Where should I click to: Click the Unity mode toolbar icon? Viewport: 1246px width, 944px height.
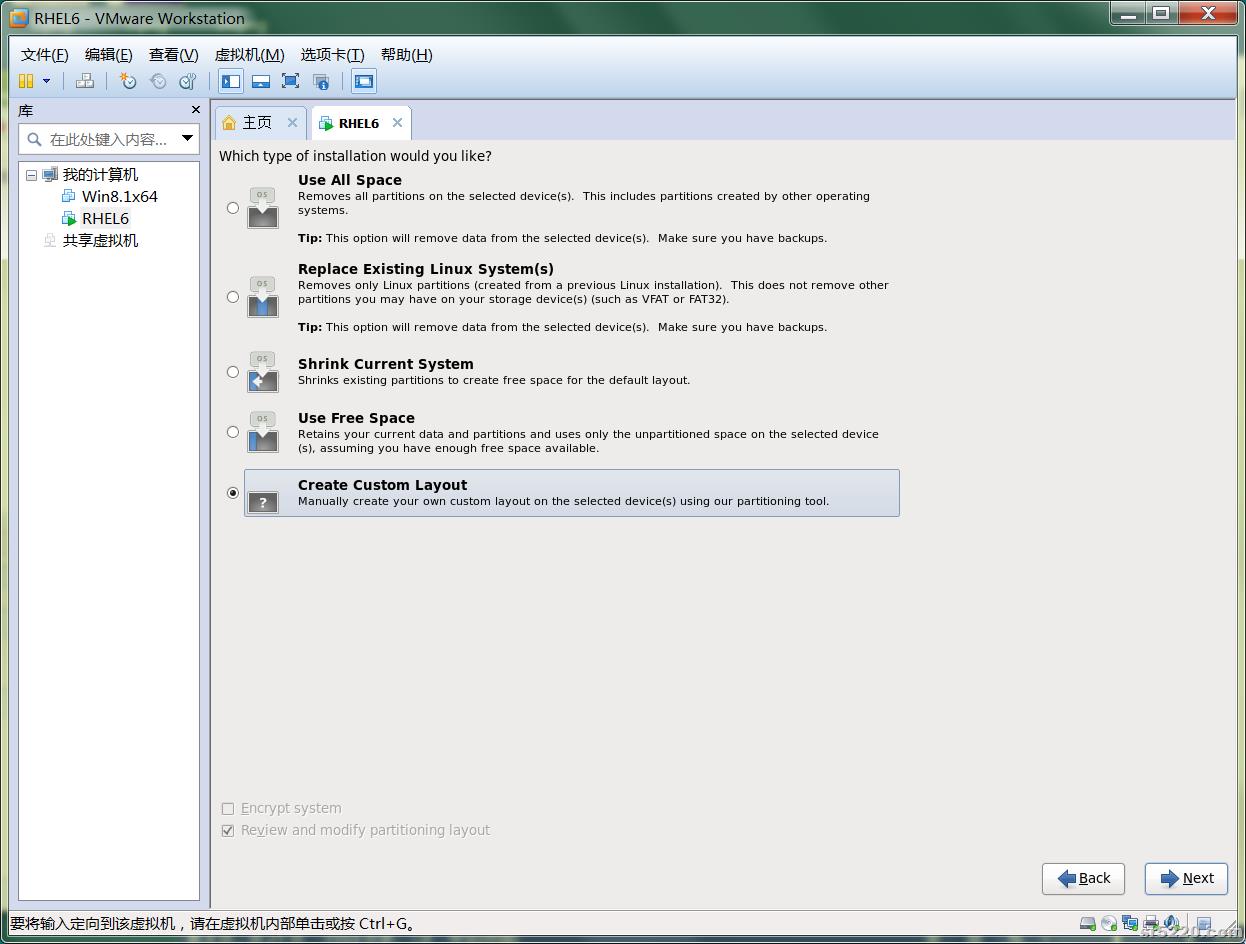click(321, 82)
